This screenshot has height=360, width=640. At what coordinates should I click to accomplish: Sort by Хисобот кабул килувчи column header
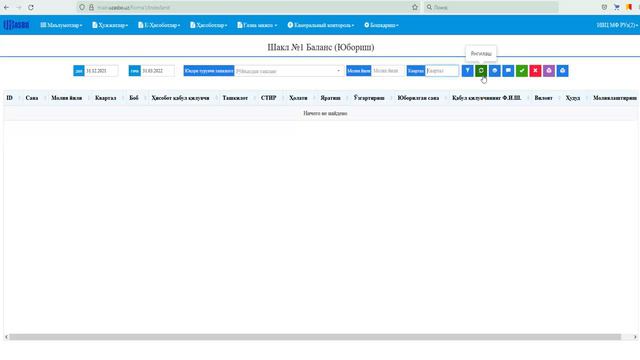click(180, 98)
